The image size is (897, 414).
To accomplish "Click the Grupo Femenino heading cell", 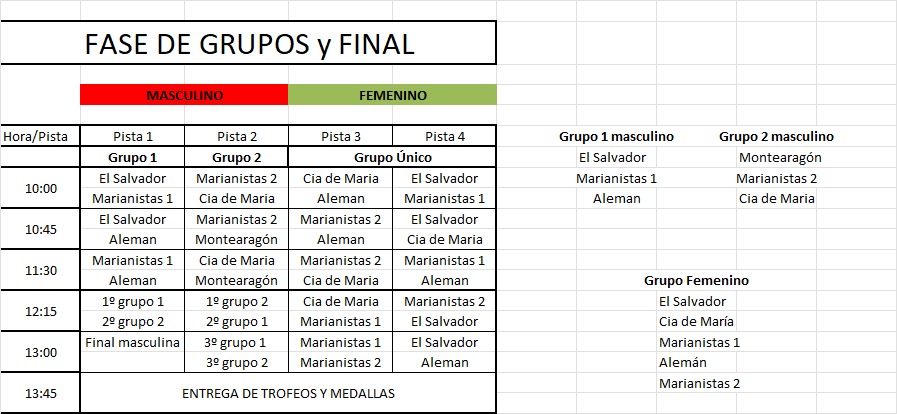I will (x=696, y=281).
